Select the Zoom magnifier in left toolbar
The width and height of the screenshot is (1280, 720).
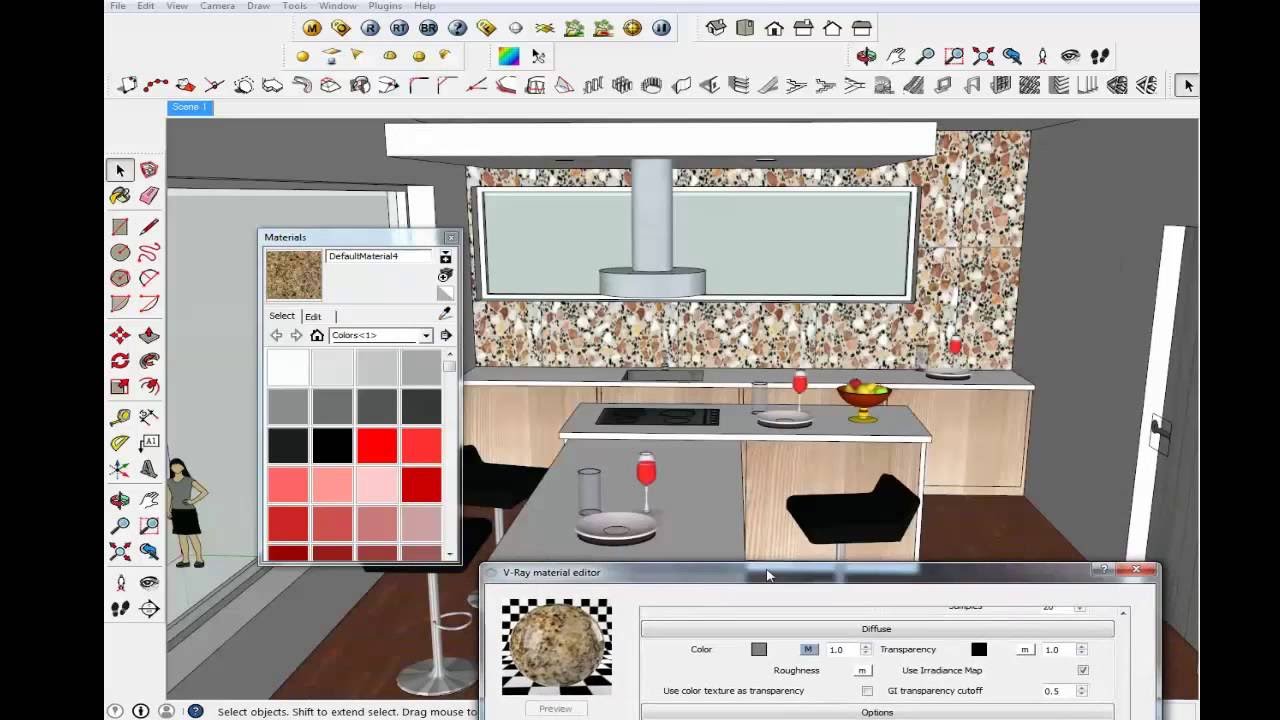coord(120,525)
